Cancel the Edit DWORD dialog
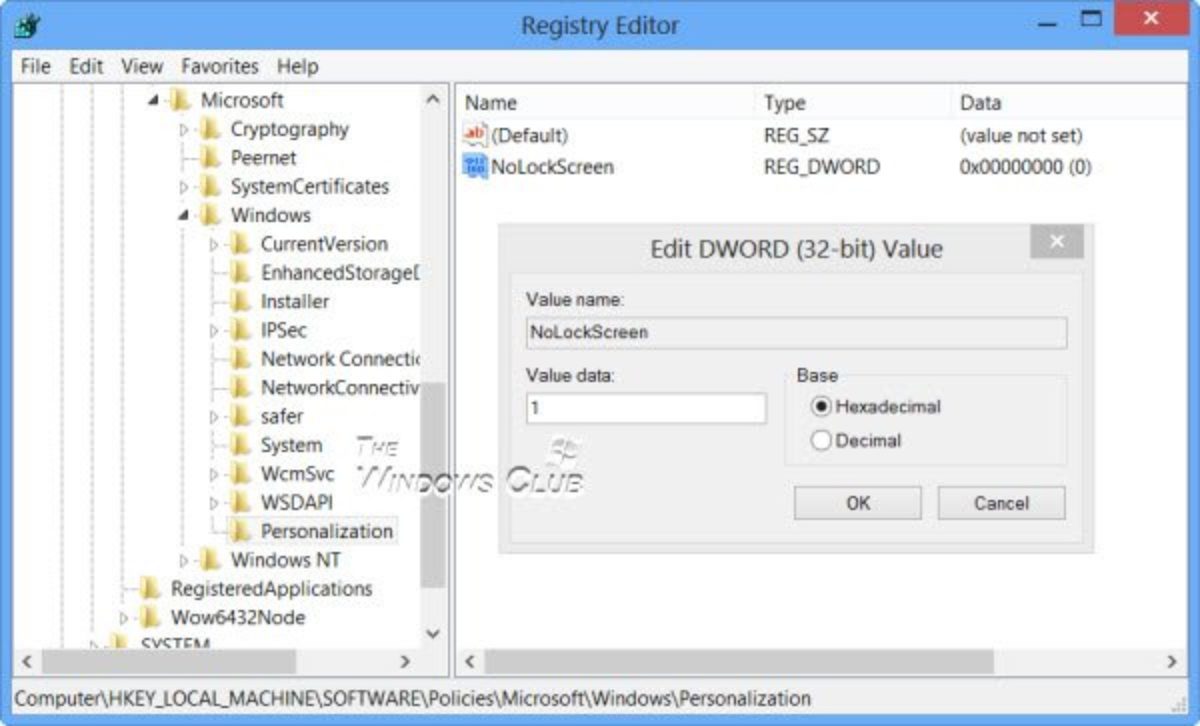 click(x=1002, y=503)
